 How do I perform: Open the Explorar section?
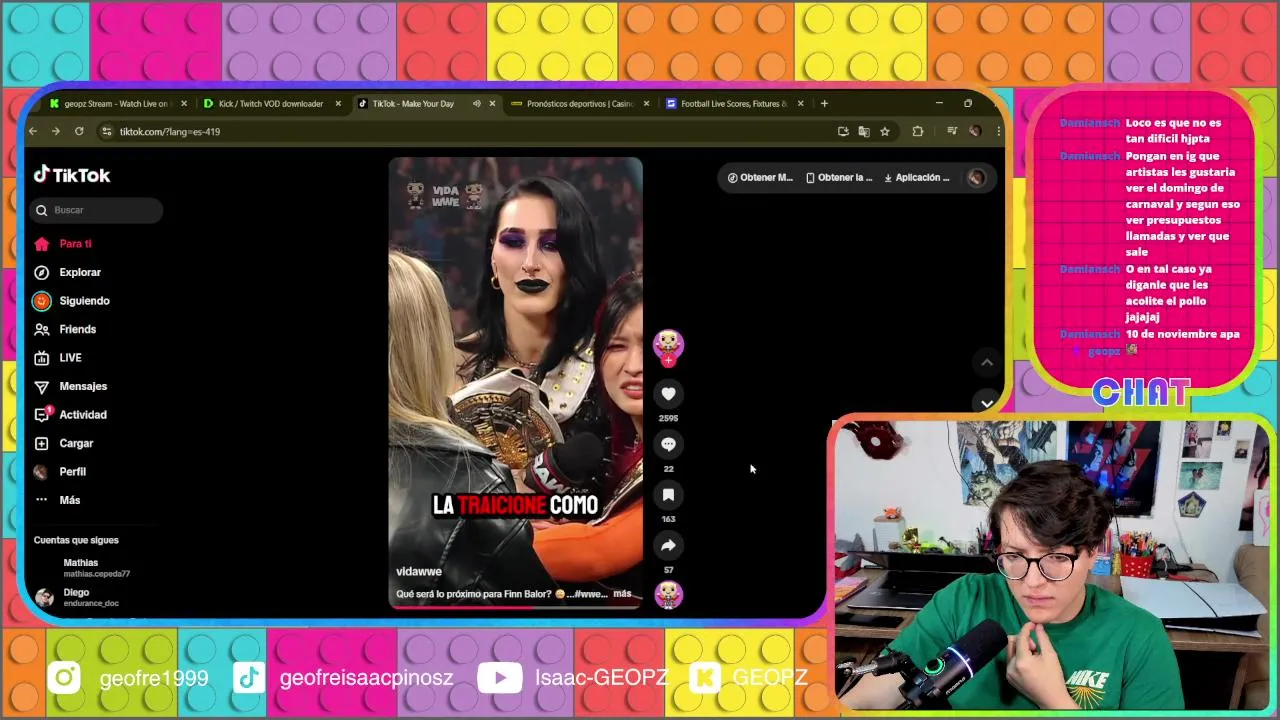[x=80, y=272]
